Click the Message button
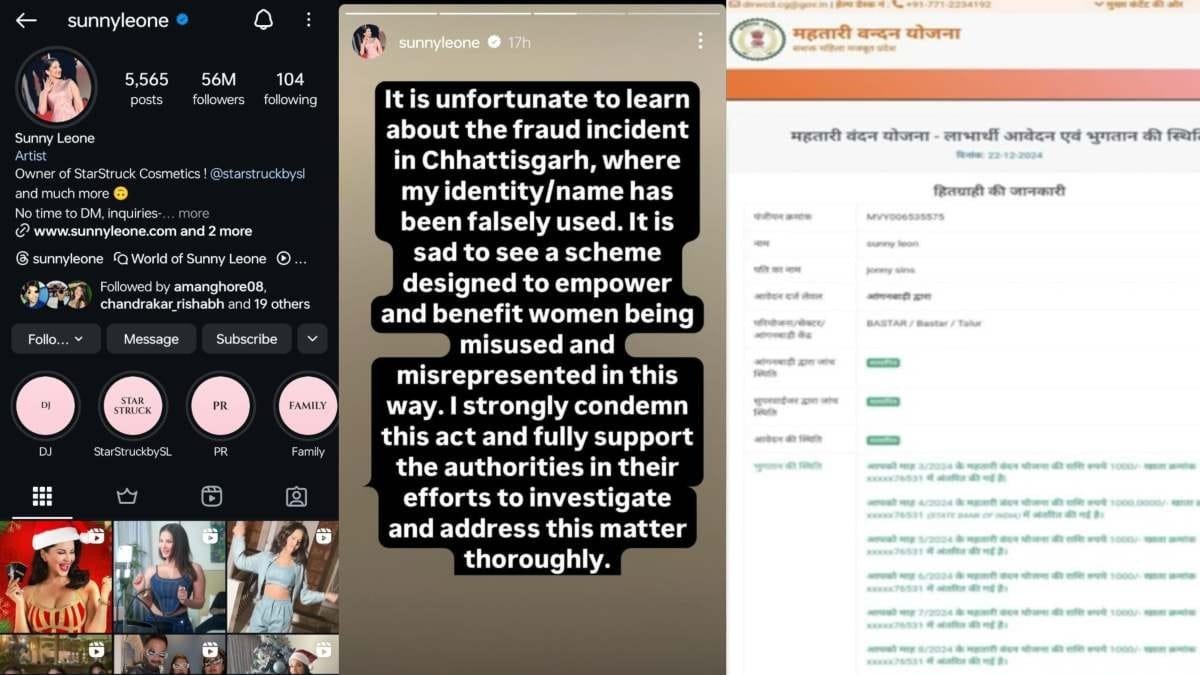The height and width of the screenshot is (675, 1200). click(x=151, y=339)
